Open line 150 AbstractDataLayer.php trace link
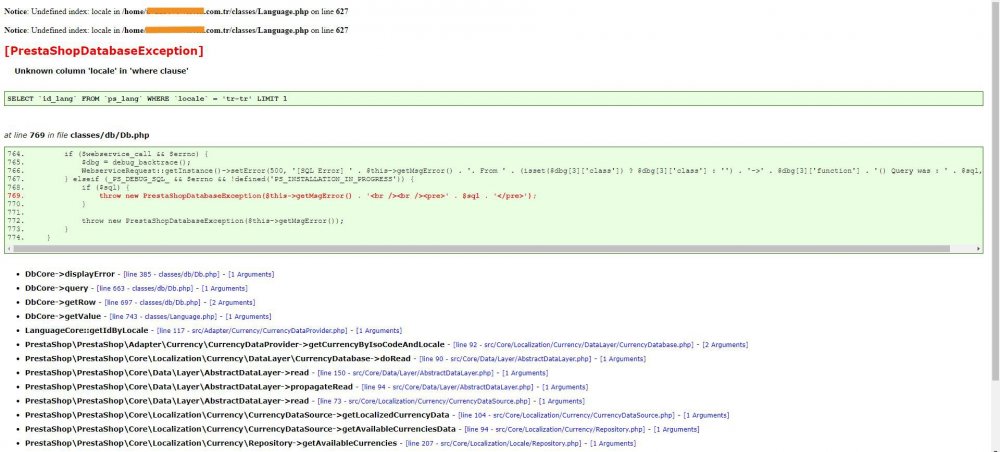This screenshot has width=1000, height=452. click(406, 372)
